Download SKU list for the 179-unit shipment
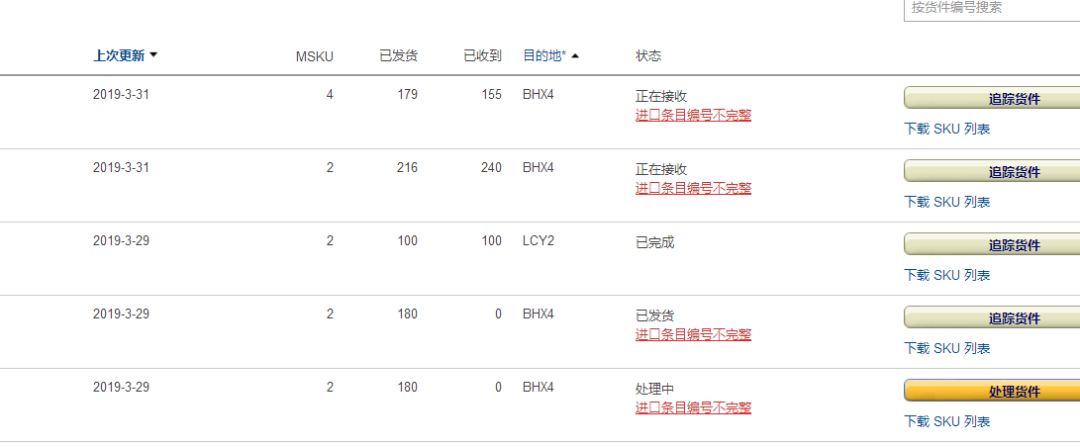Image resolution: width=1080 pixels, height=447 pixels. coord(947,129)
